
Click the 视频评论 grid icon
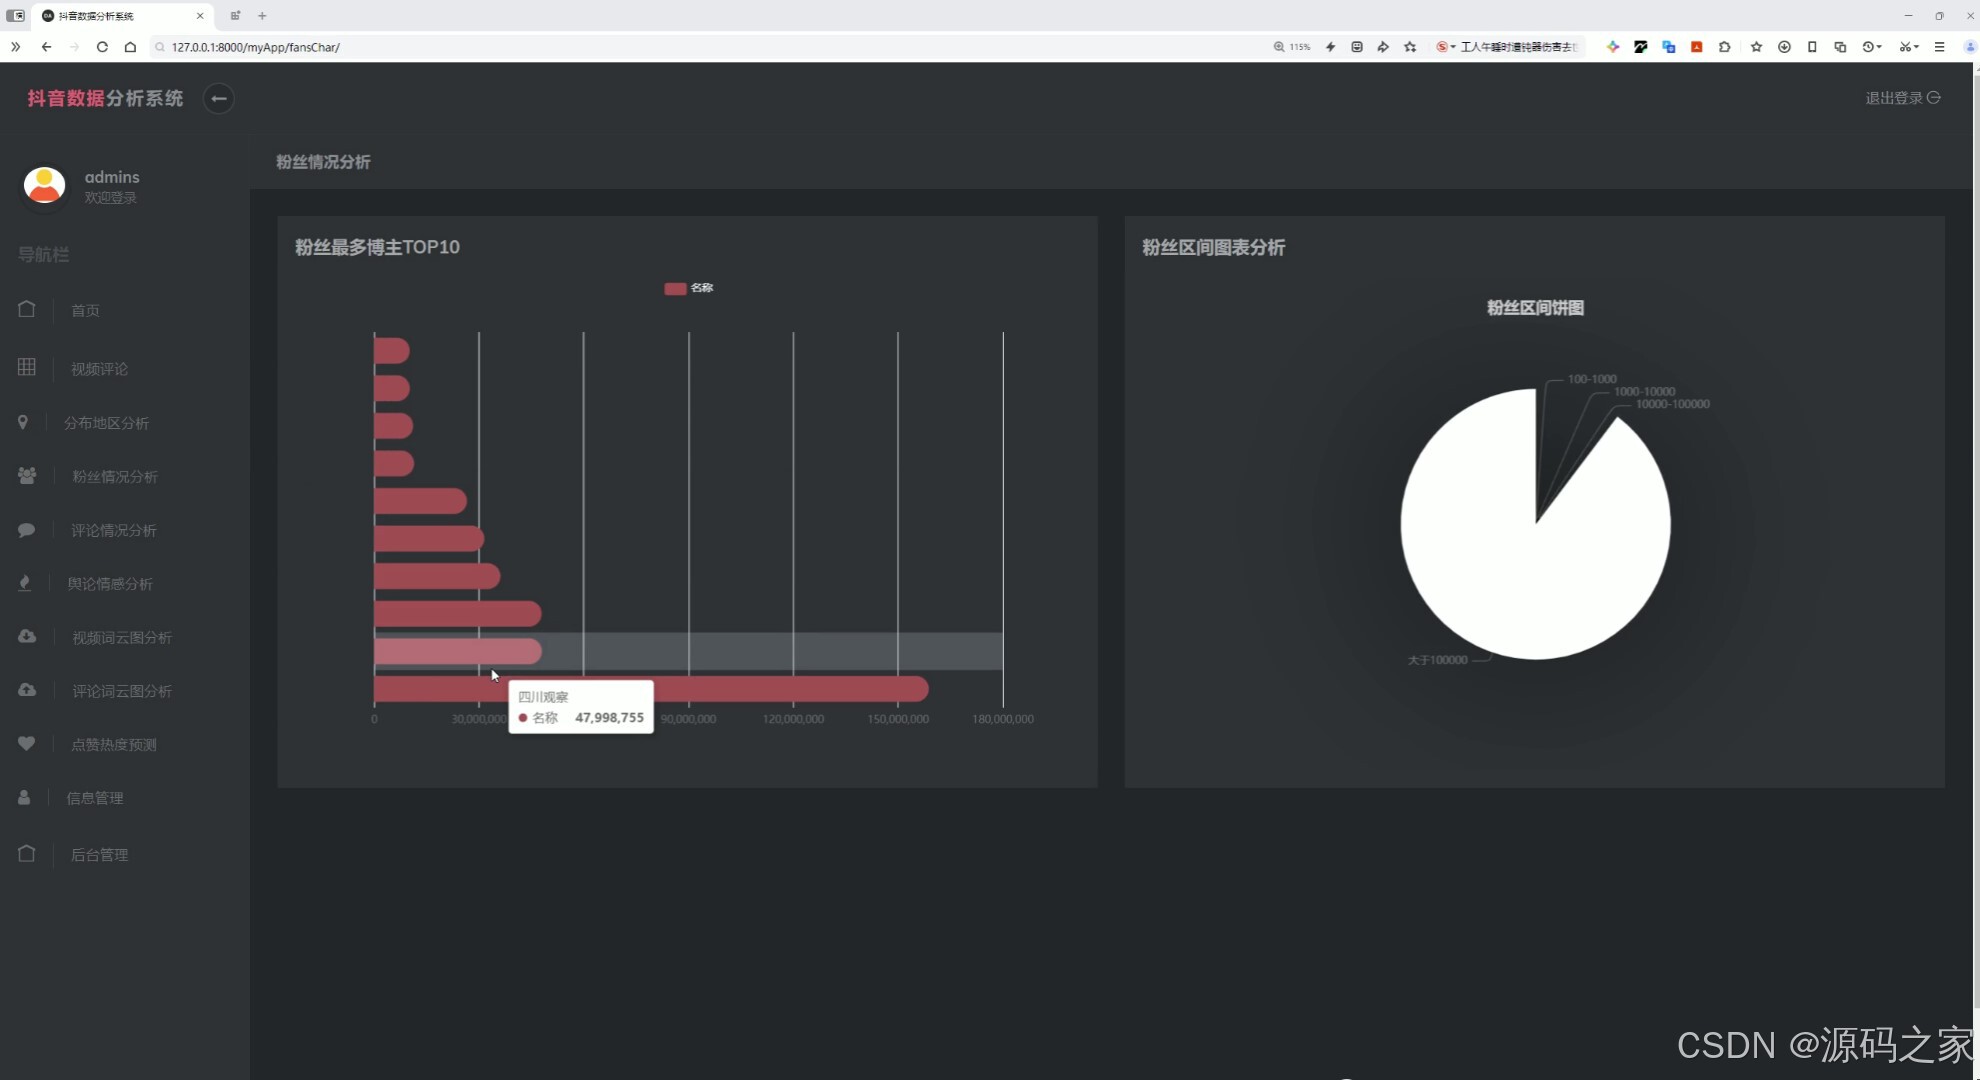click(27, 367)
